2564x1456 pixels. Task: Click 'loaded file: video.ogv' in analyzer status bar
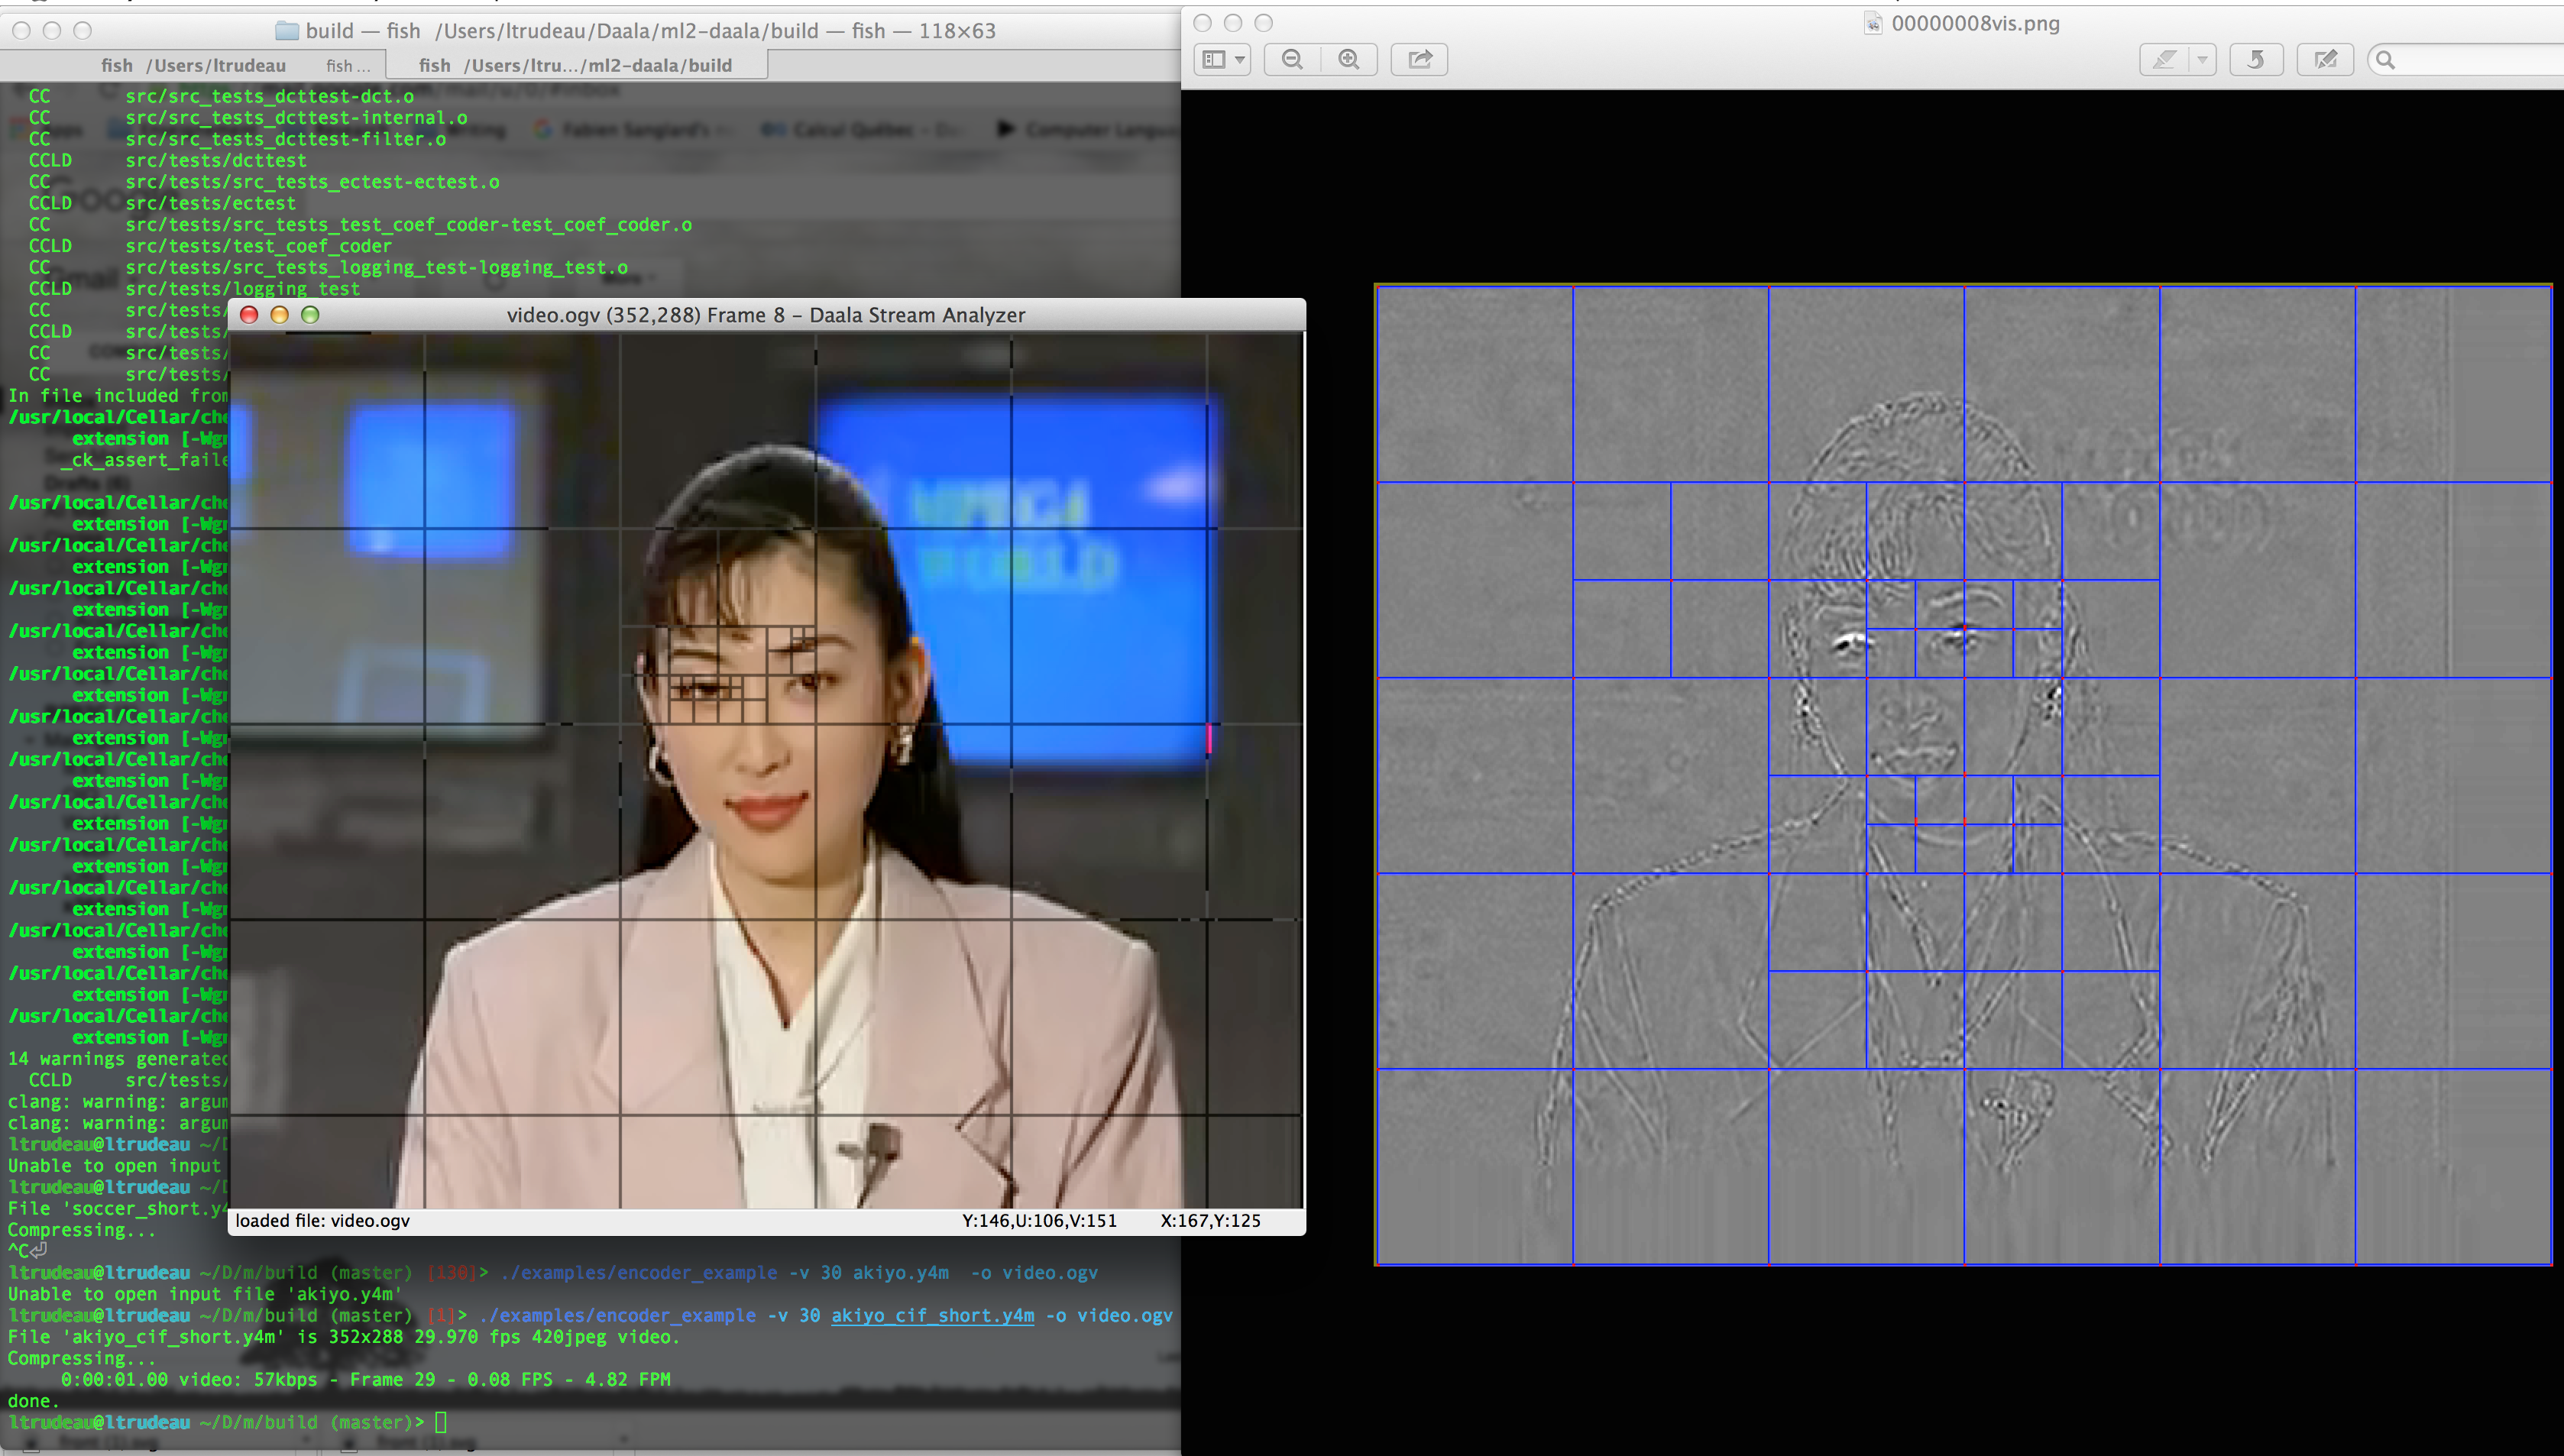(x=322, y=1220)
